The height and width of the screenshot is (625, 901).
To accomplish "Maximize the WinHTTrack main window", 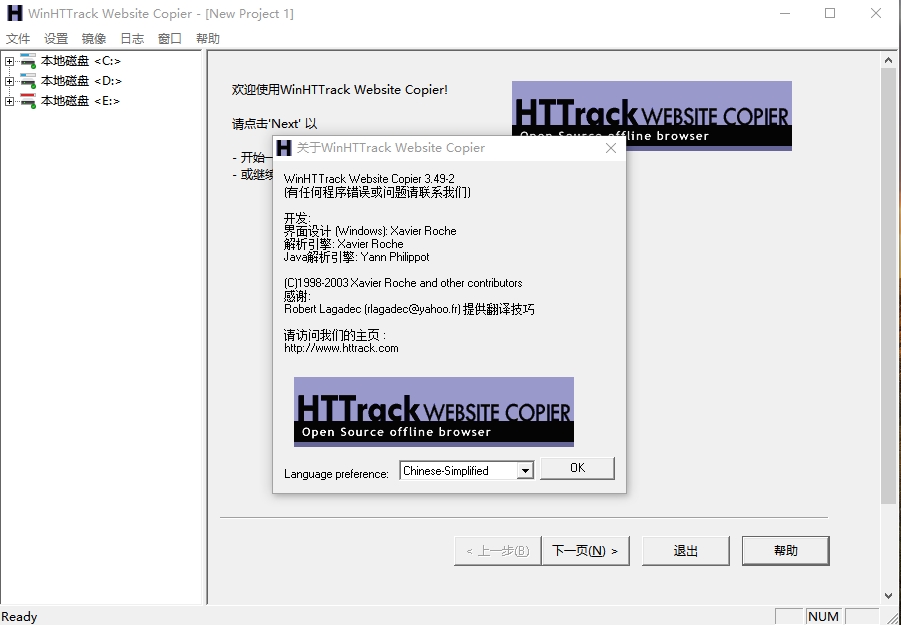I will click(x=830, y=13).
